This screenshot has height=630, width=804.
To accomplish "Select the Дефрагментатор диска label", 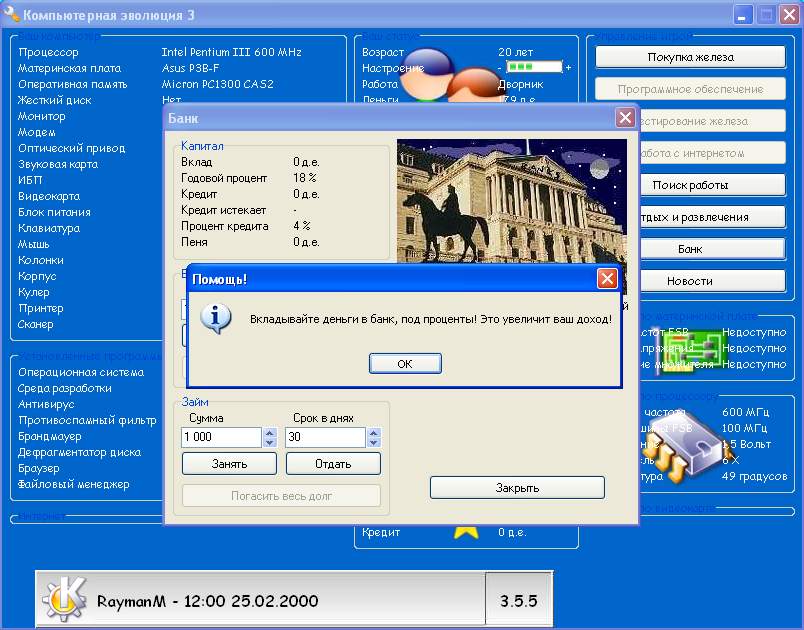I will pos(79,453).
